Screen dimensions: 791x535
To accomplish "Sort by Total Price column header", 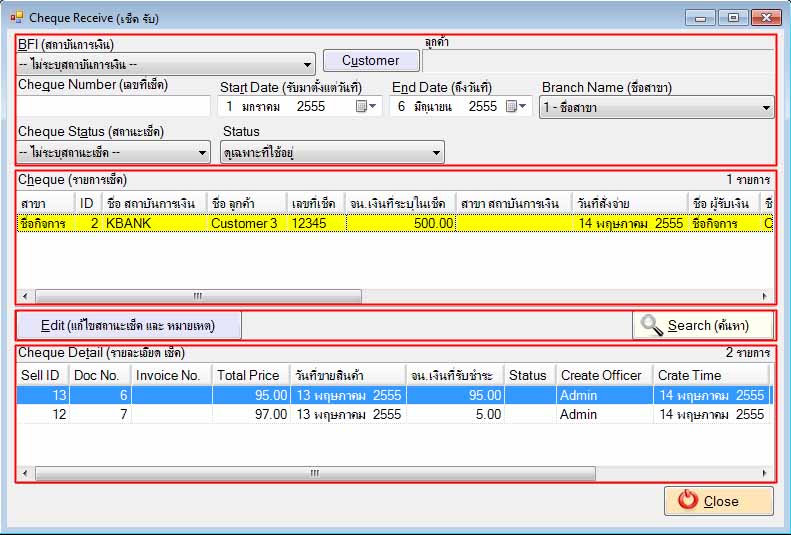I will pos(248,375).
